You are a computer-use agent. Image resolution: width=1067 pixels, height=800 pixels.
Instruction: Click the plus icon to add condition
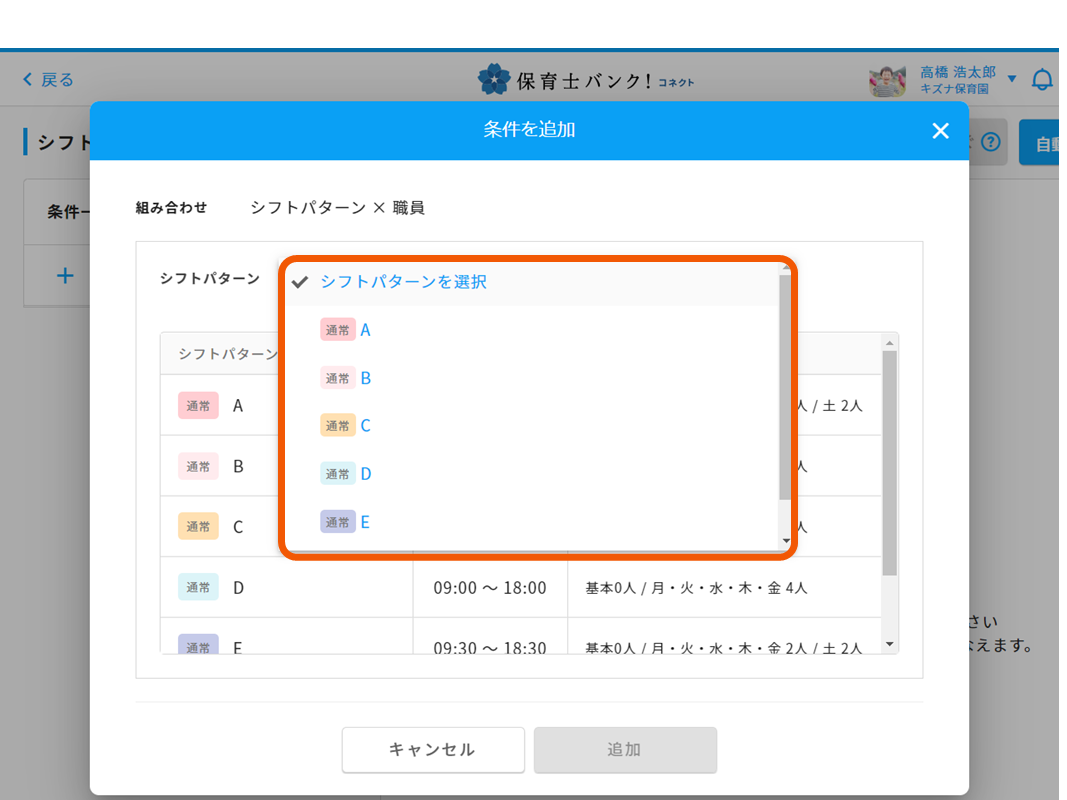65,276
